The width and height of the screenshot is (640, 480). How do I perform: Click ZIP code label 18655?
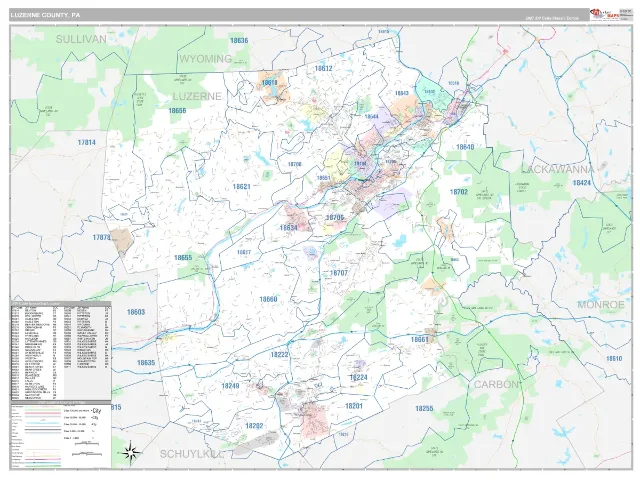pos(183,258)
